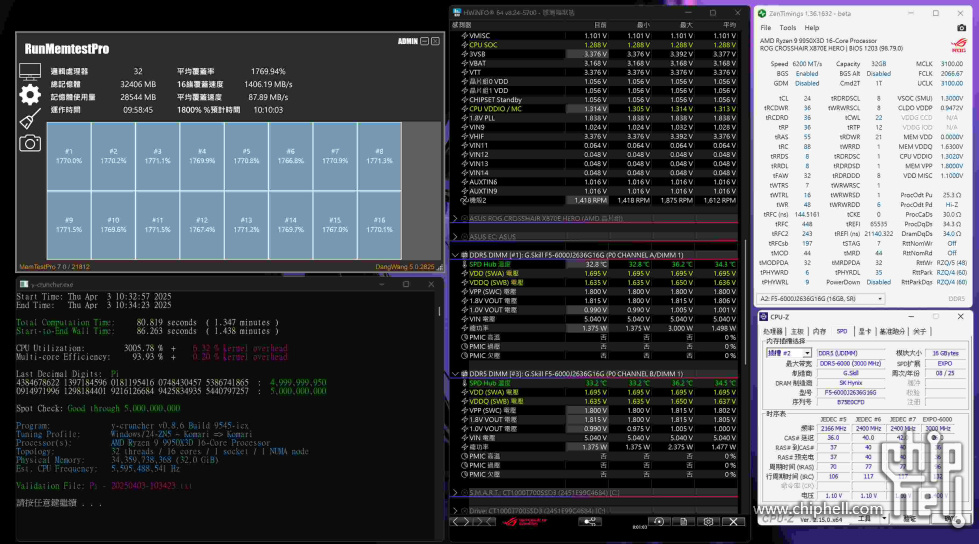Switch to CPU-Z 内存 tab

pos(819,332)
